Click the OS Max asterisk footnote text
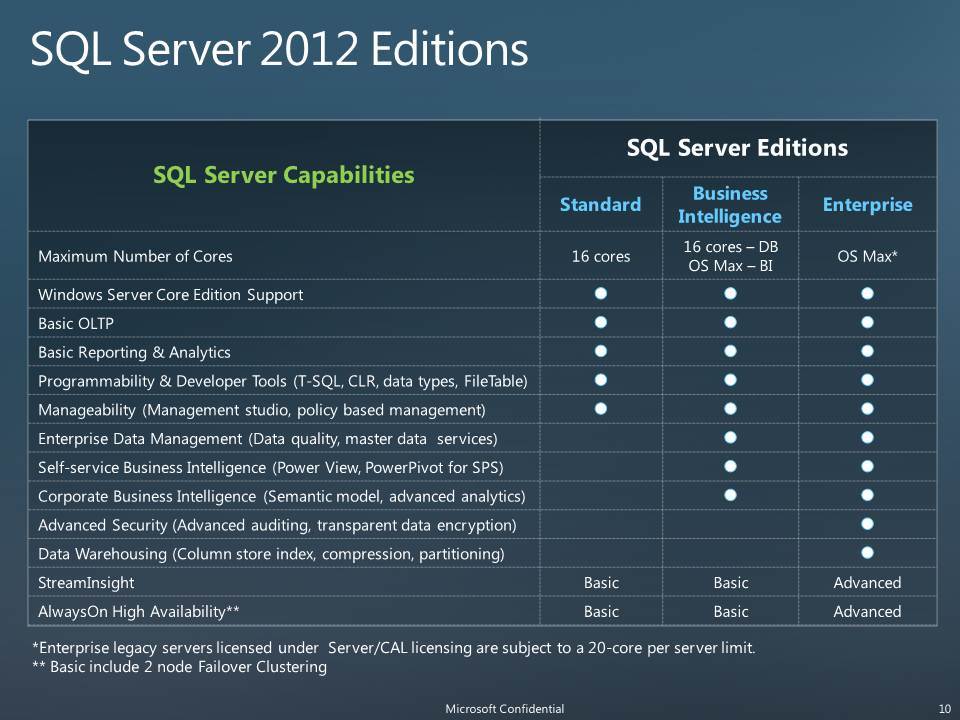 coord(395,648)
